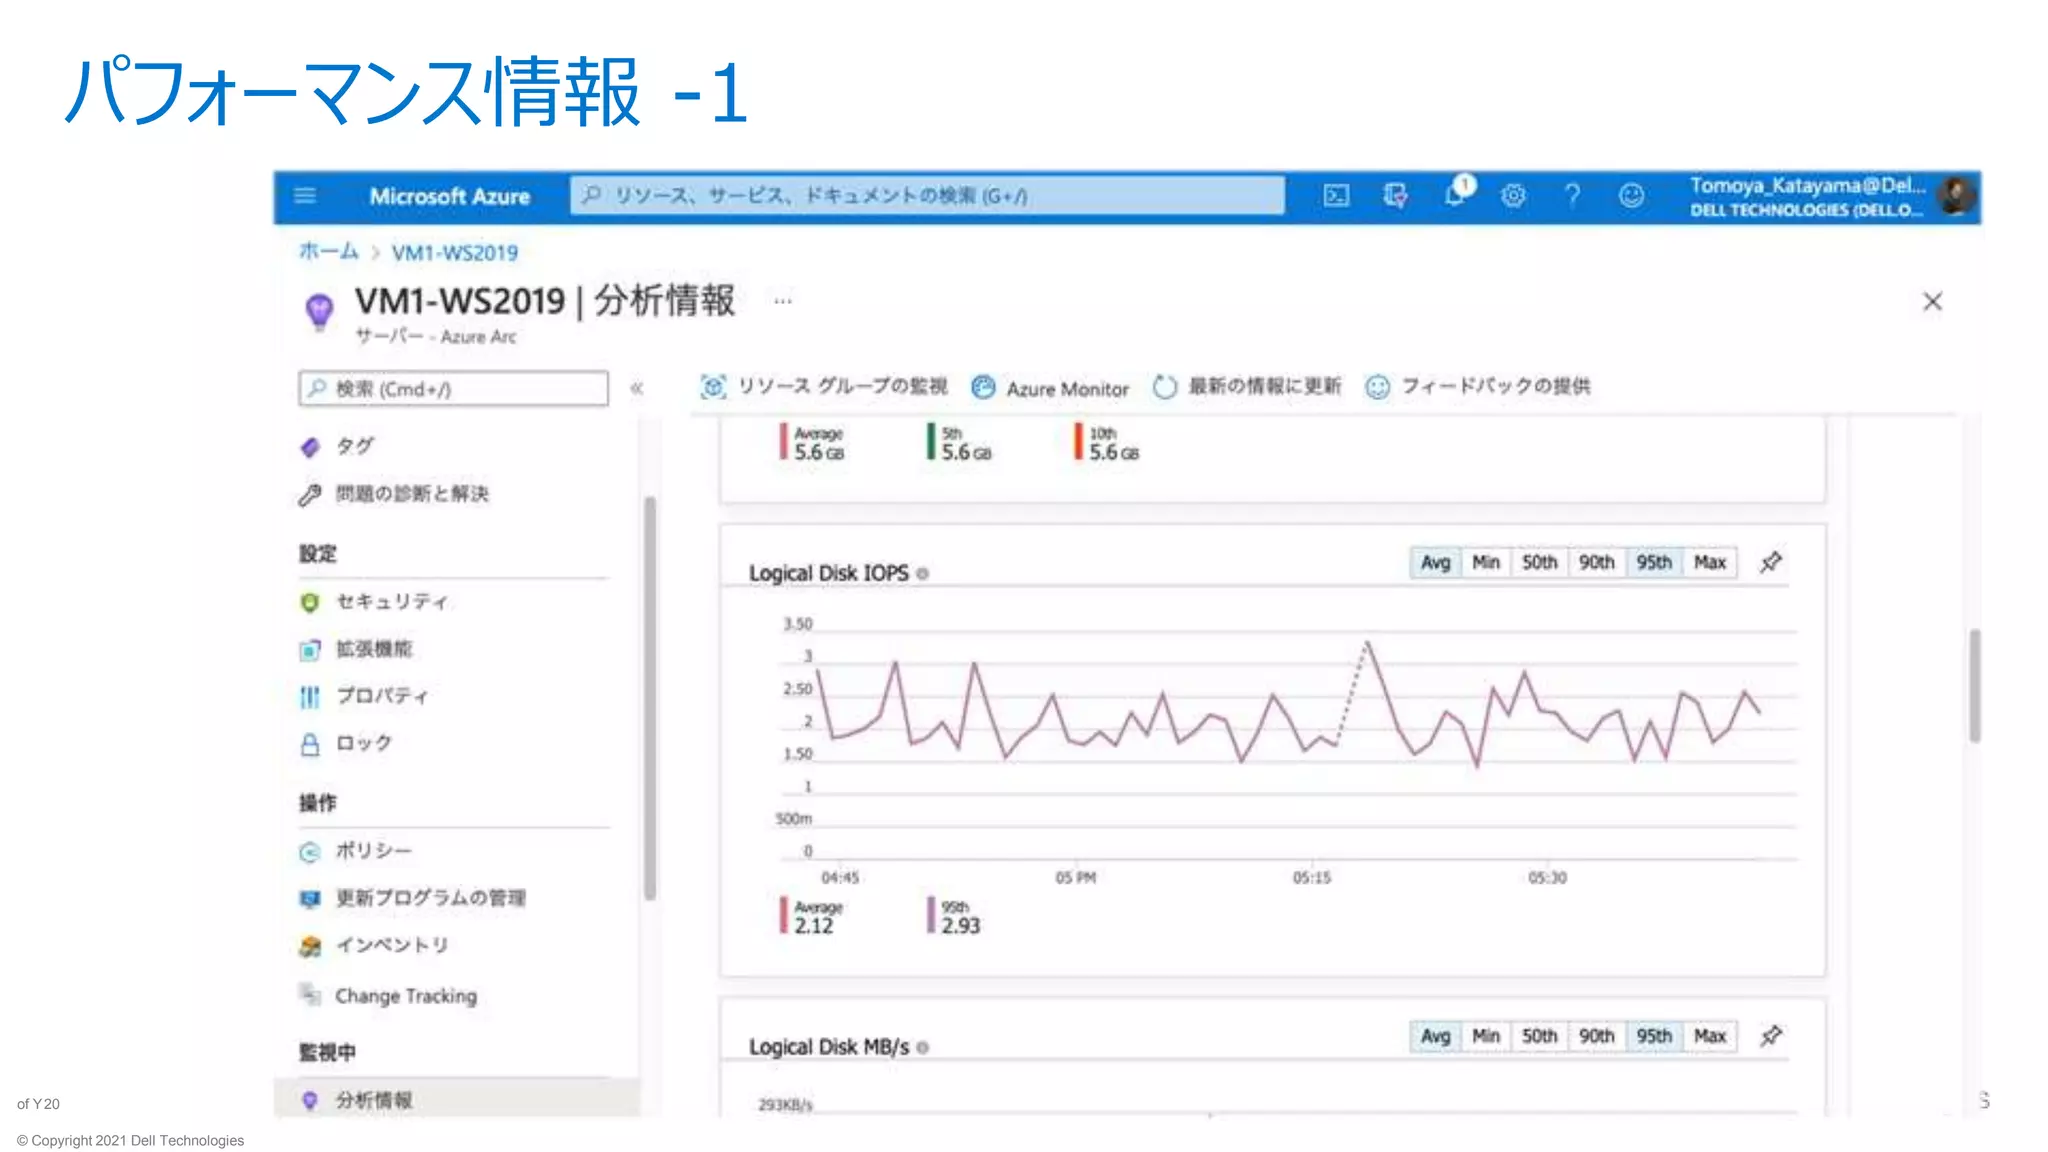
Task: Pin the Logical Disk MB/s chart
Action: coord(1771,1036)
